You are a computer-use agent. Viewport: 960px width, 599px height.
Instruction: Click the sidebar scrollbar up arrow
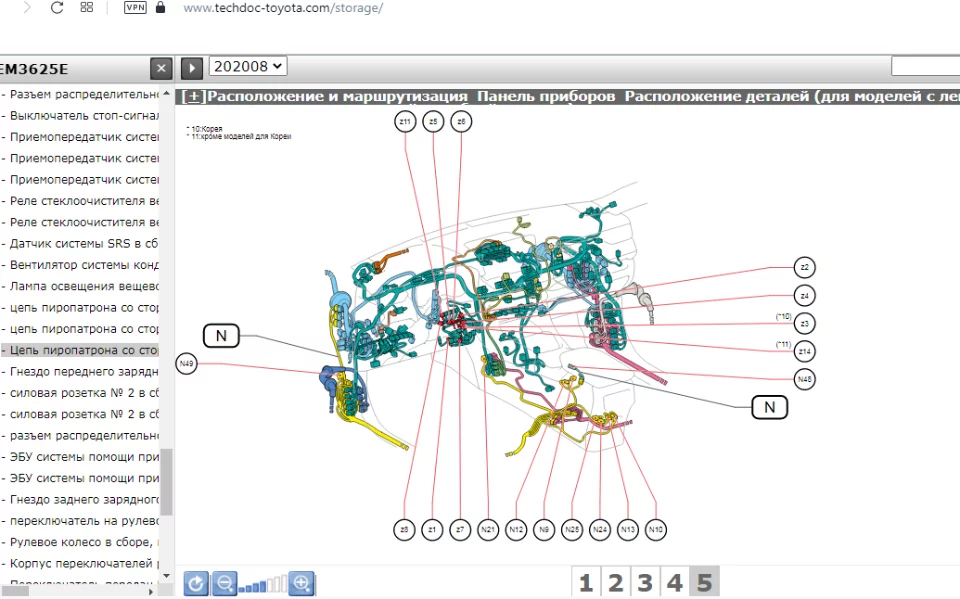(x=166, y=93)
